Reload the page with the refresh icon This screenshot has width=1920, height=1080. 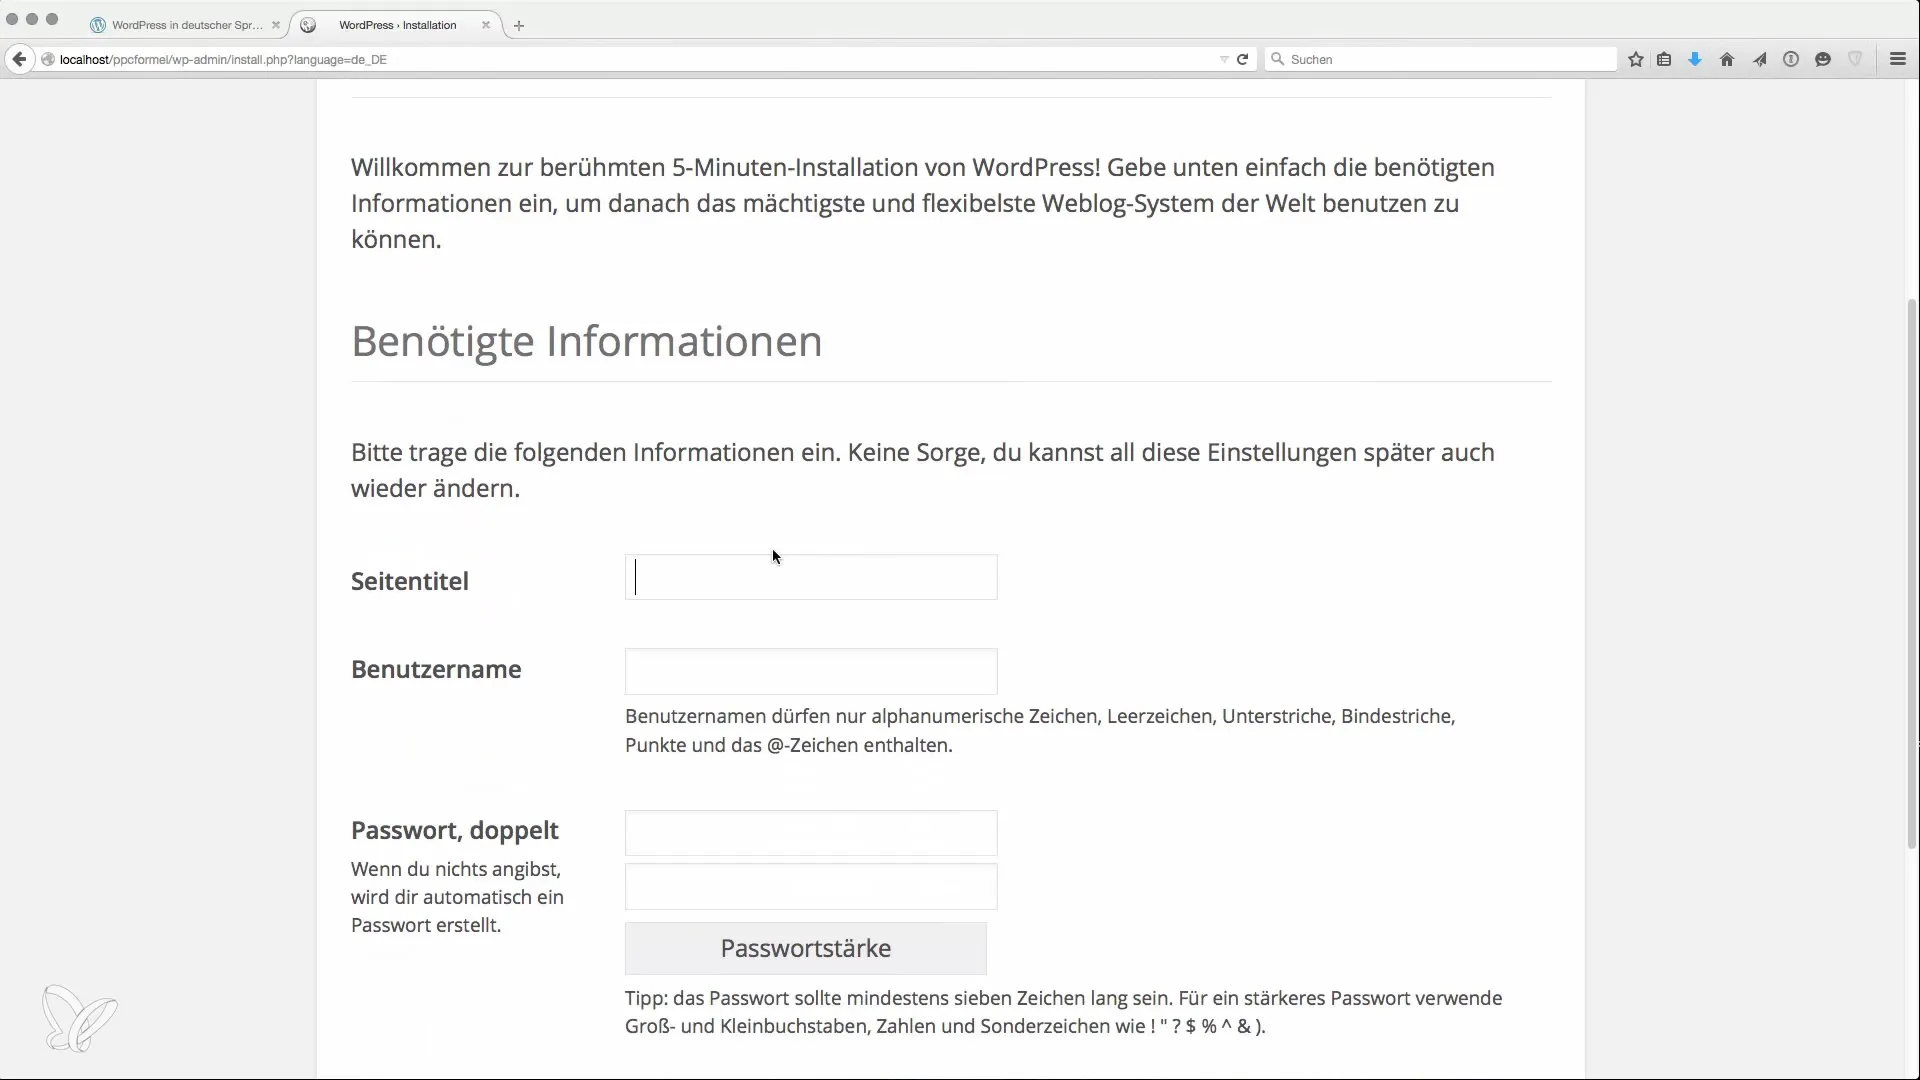click(1242, 59)
